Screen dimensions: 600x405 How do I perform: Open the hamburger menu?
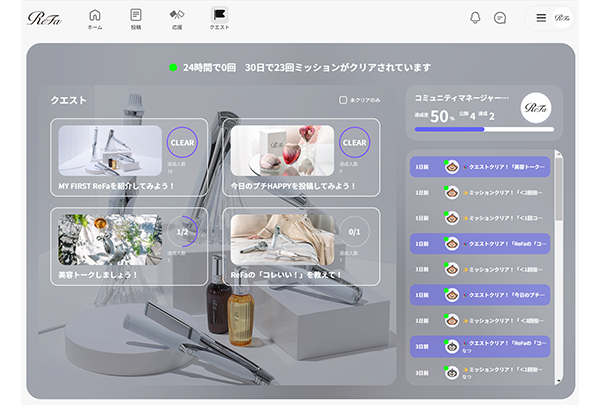[x=541, y=18]
